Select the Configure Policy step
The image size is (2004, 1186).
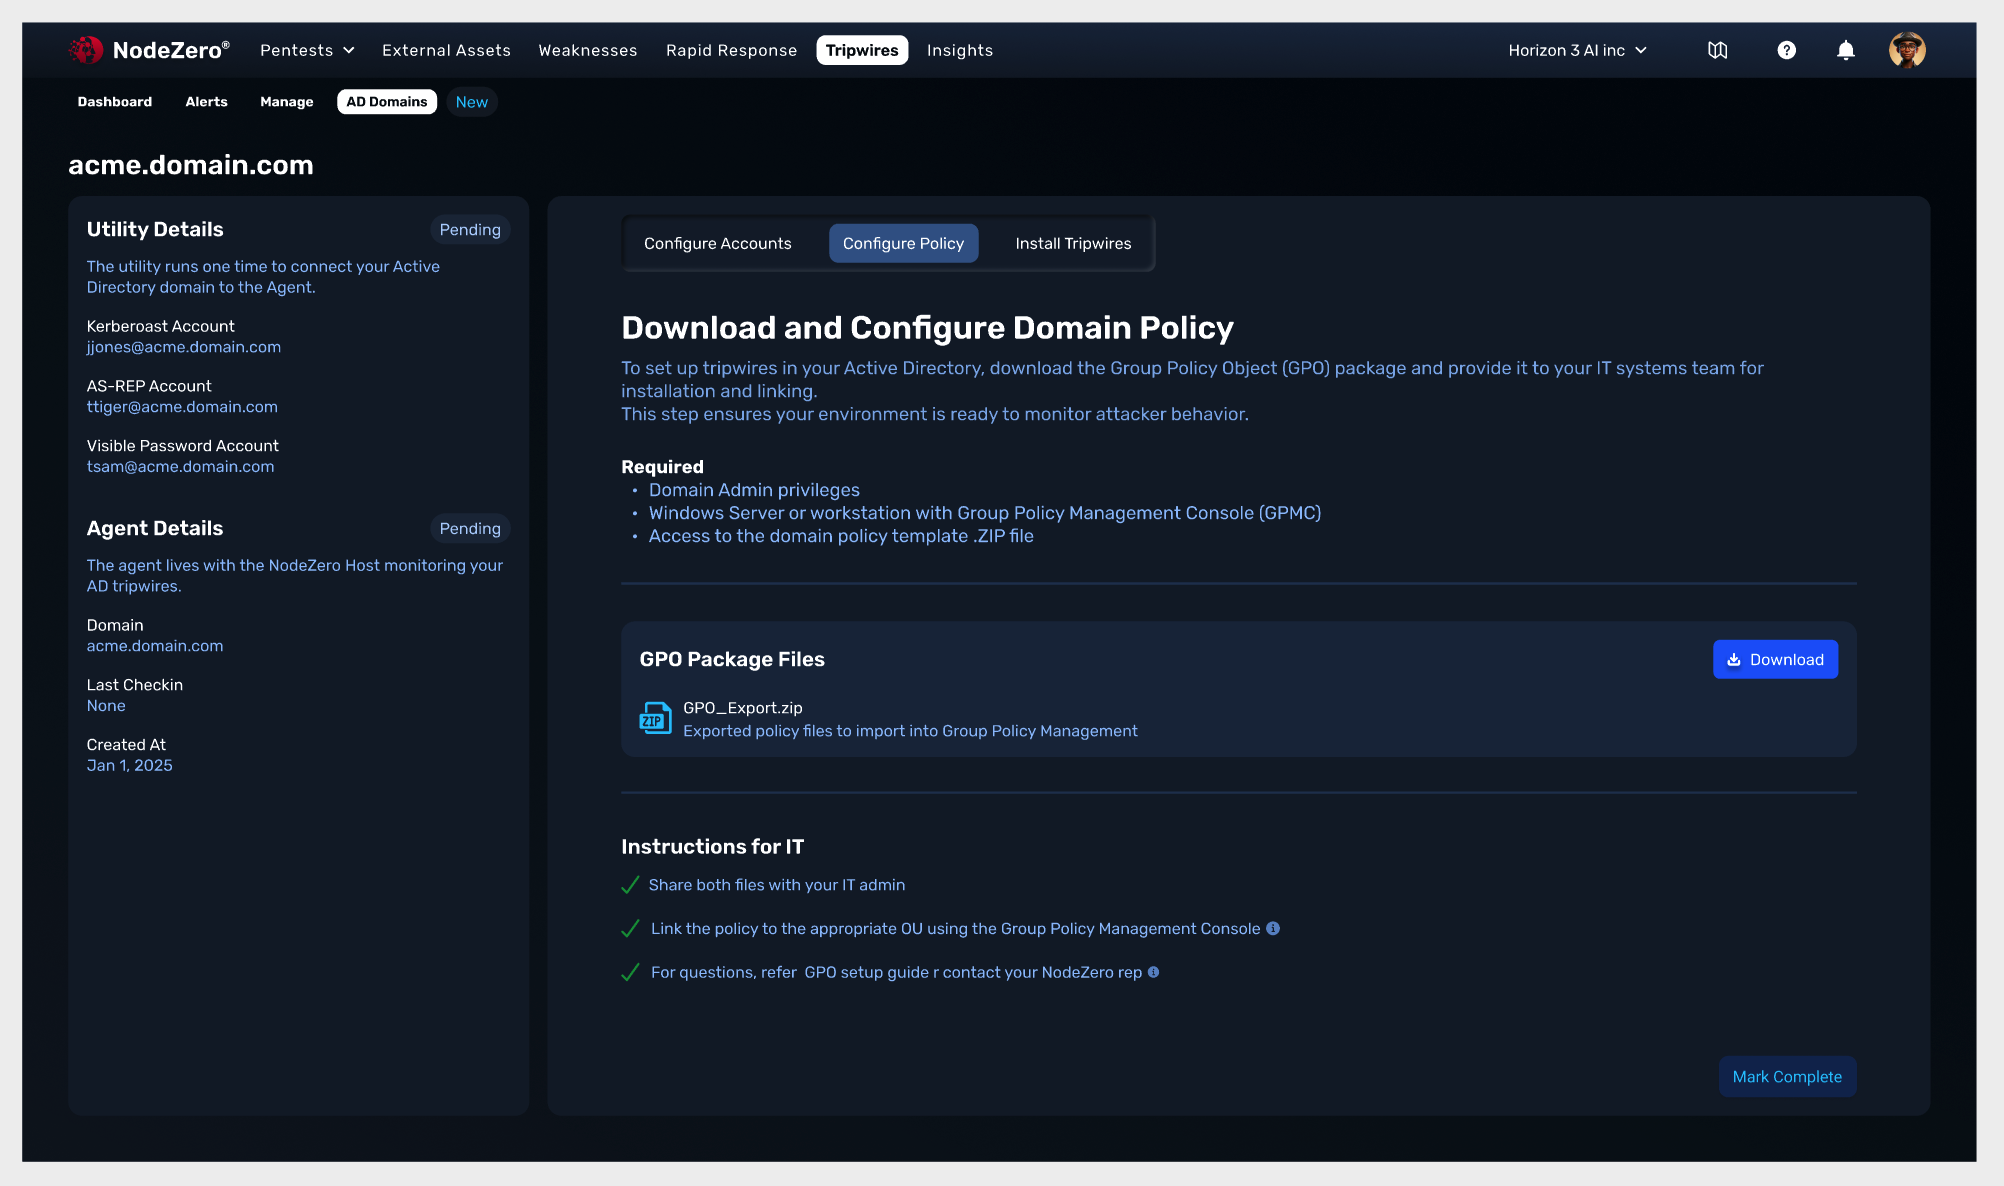tap(903, 244)
